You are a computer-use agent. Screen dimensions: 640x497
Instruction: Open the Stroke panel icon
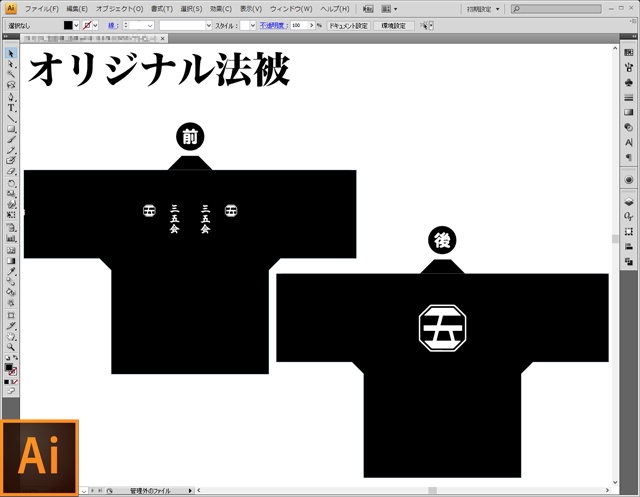pos(628,98)
